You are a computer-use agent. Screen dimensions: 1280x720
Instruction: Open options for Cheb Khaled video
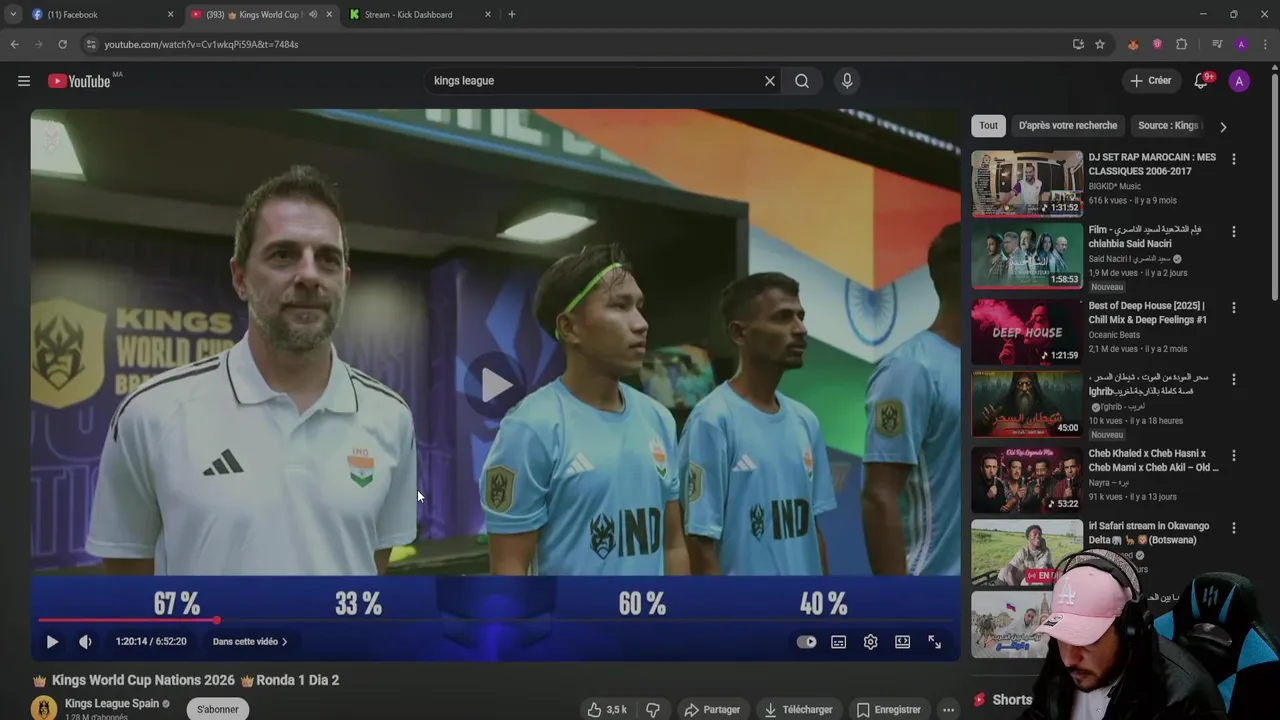[1233, 455]
